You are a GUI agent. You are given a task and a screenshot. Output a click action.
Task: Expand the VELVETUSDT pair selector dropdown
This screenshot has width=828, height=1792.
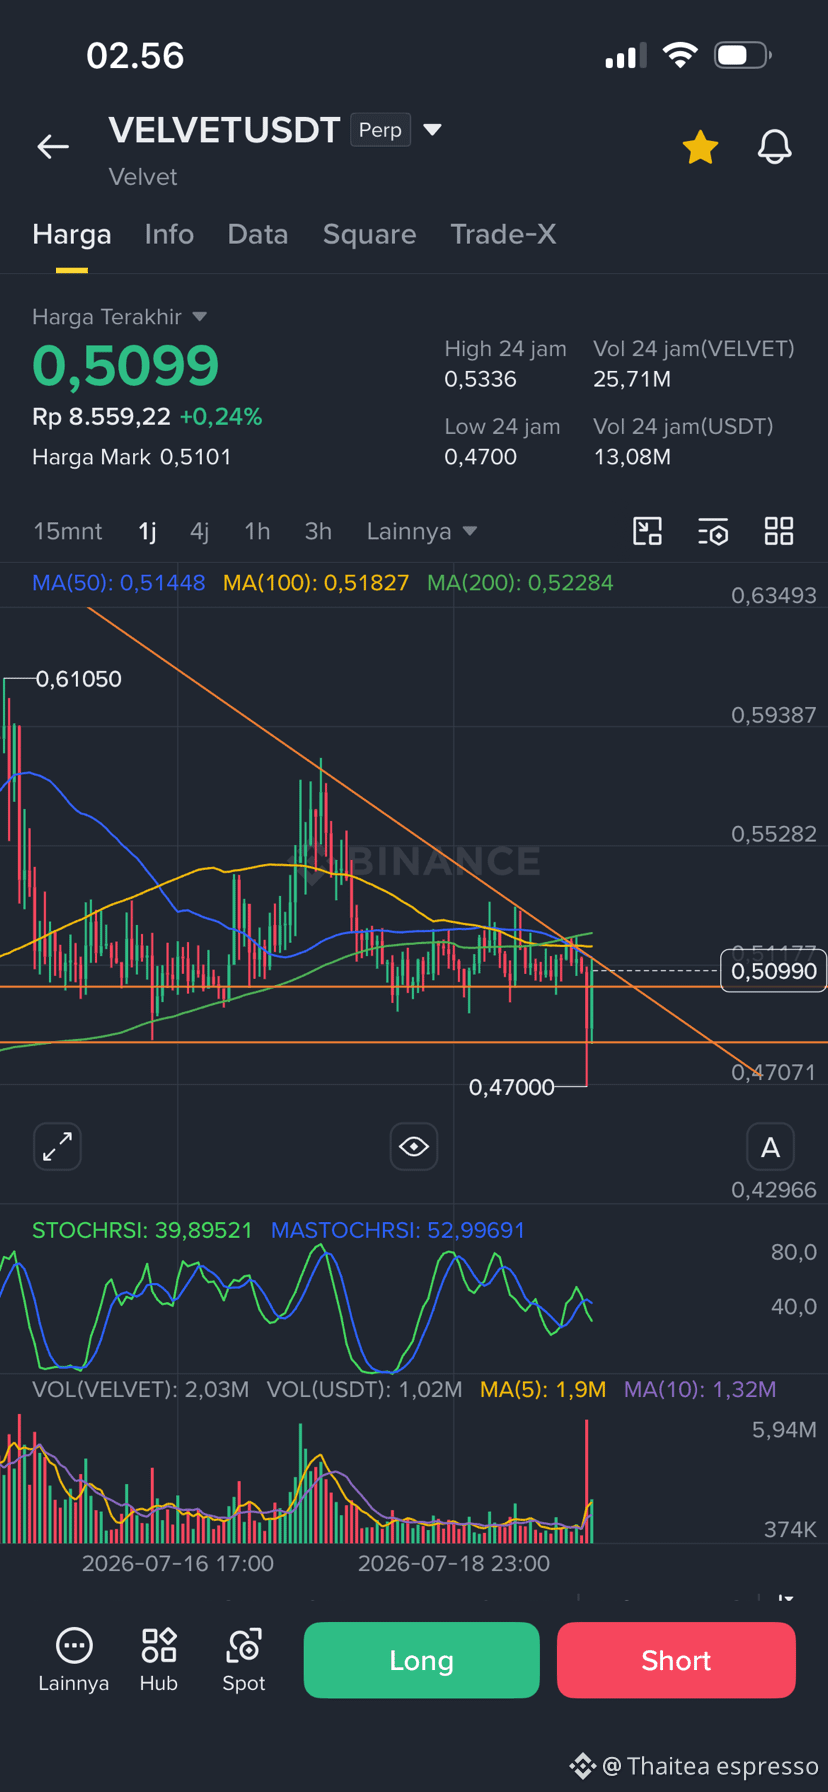point(433,129)
